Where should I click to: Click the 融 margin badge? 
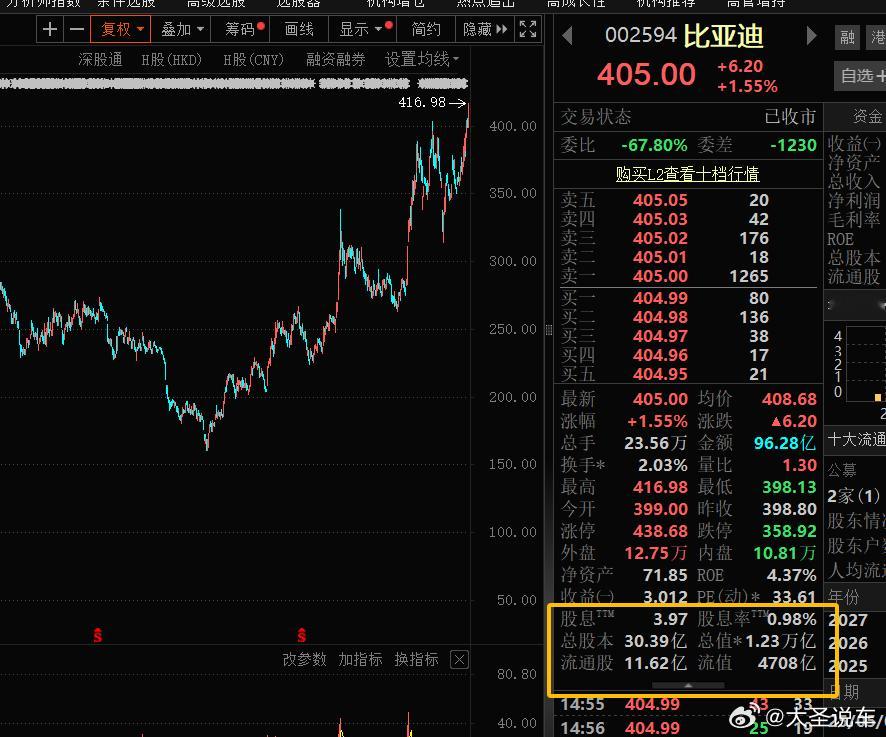tap(847, 37)
